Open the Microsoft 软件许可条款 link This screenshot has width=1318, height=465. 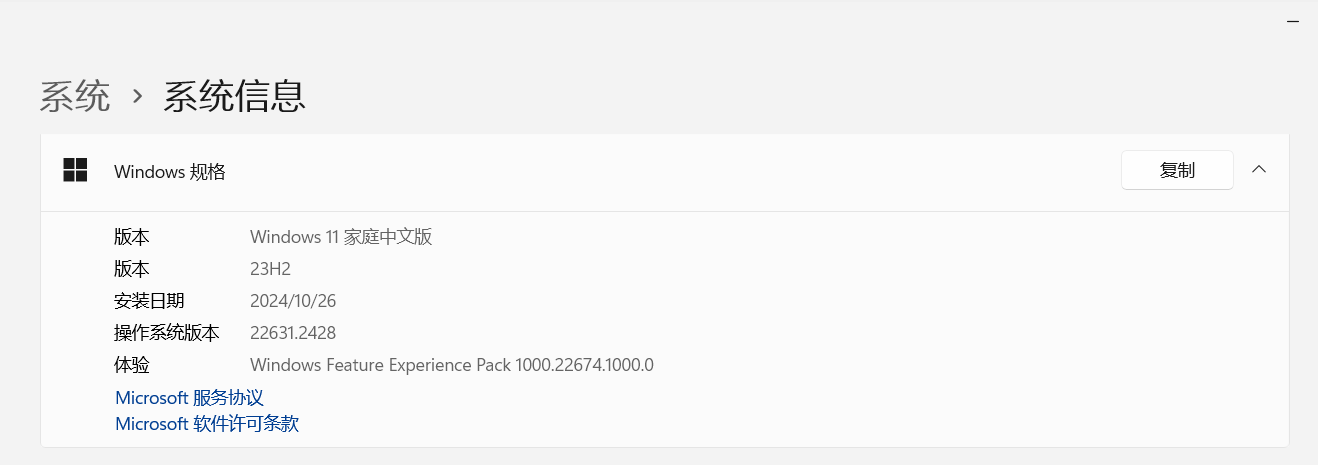pos(207,423)
